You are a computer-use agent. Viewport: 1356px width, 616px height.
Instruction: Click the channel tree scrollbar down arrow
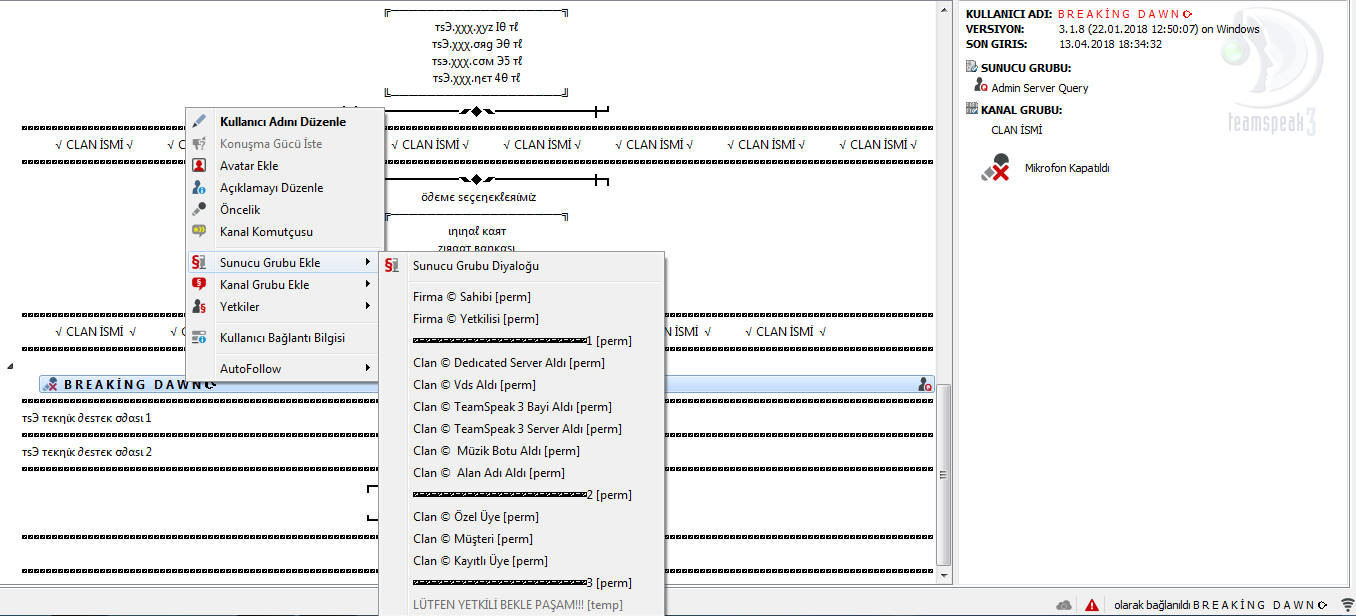(943, 575)
